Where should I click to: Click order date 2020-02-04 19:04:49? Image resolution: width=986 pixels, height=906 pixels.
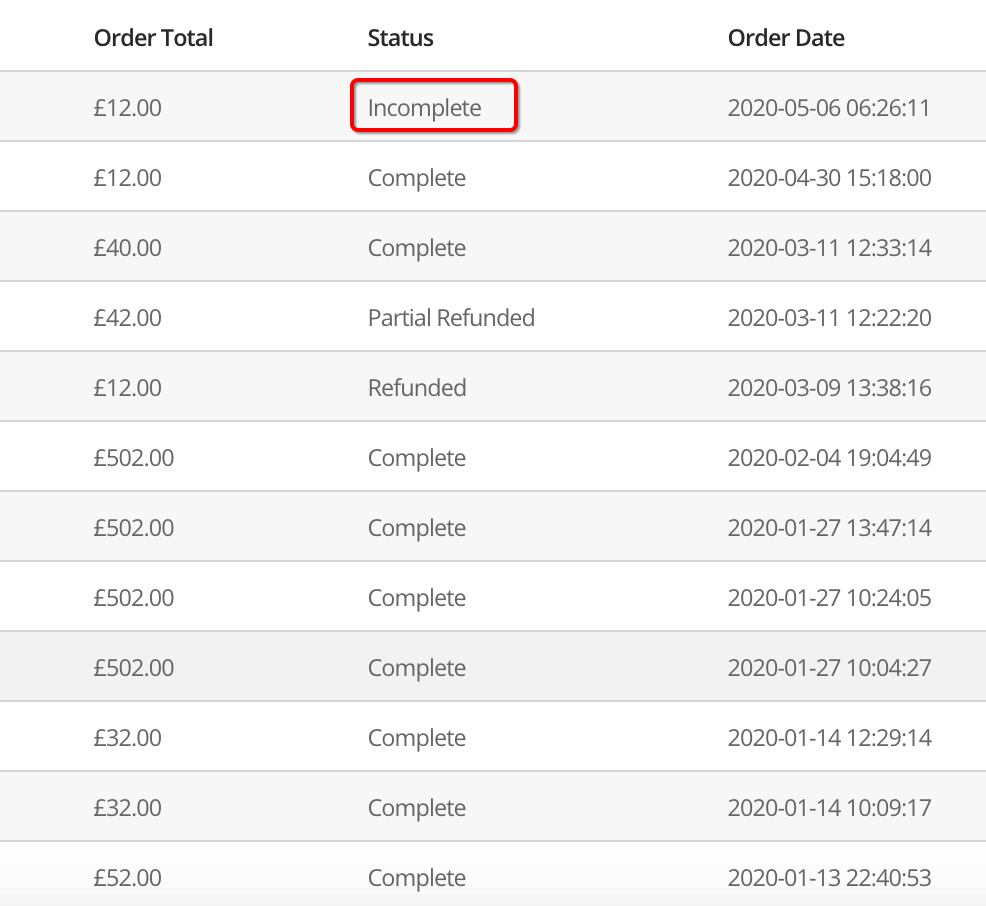coord(829,458)
